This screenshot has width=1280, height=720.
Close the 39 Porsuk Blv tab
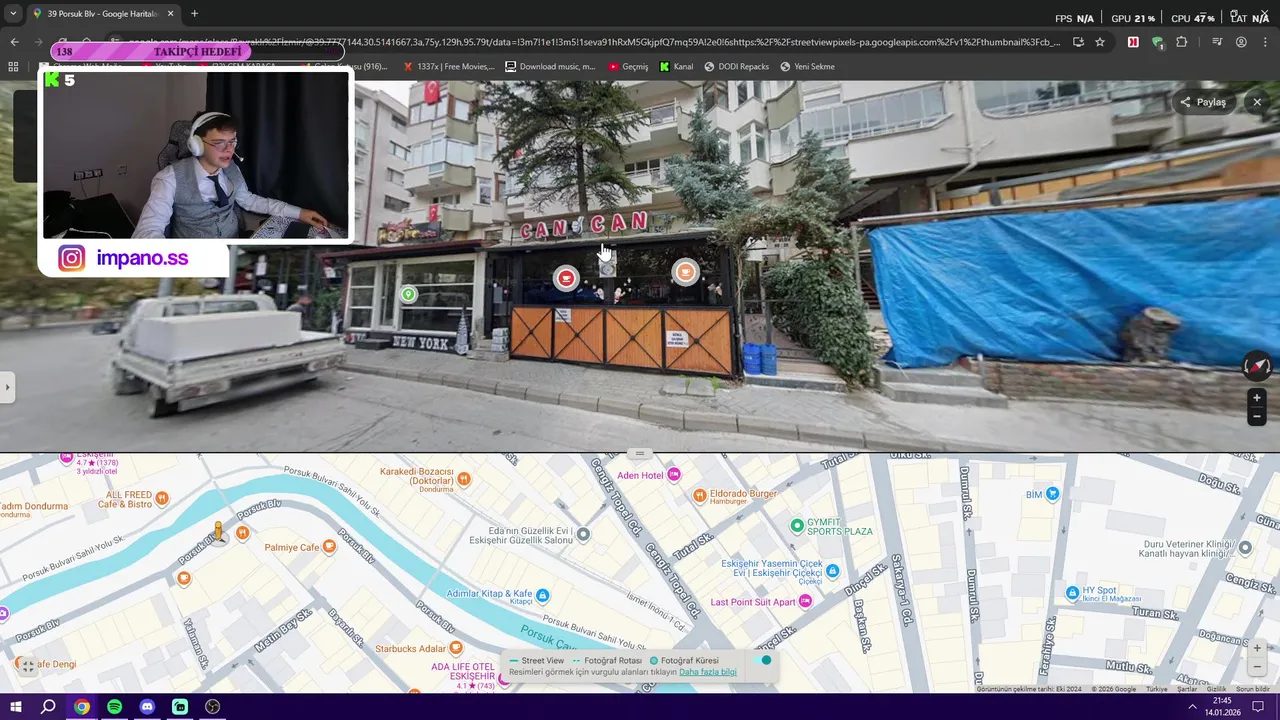pyautogui.click(x=170, y=14)
